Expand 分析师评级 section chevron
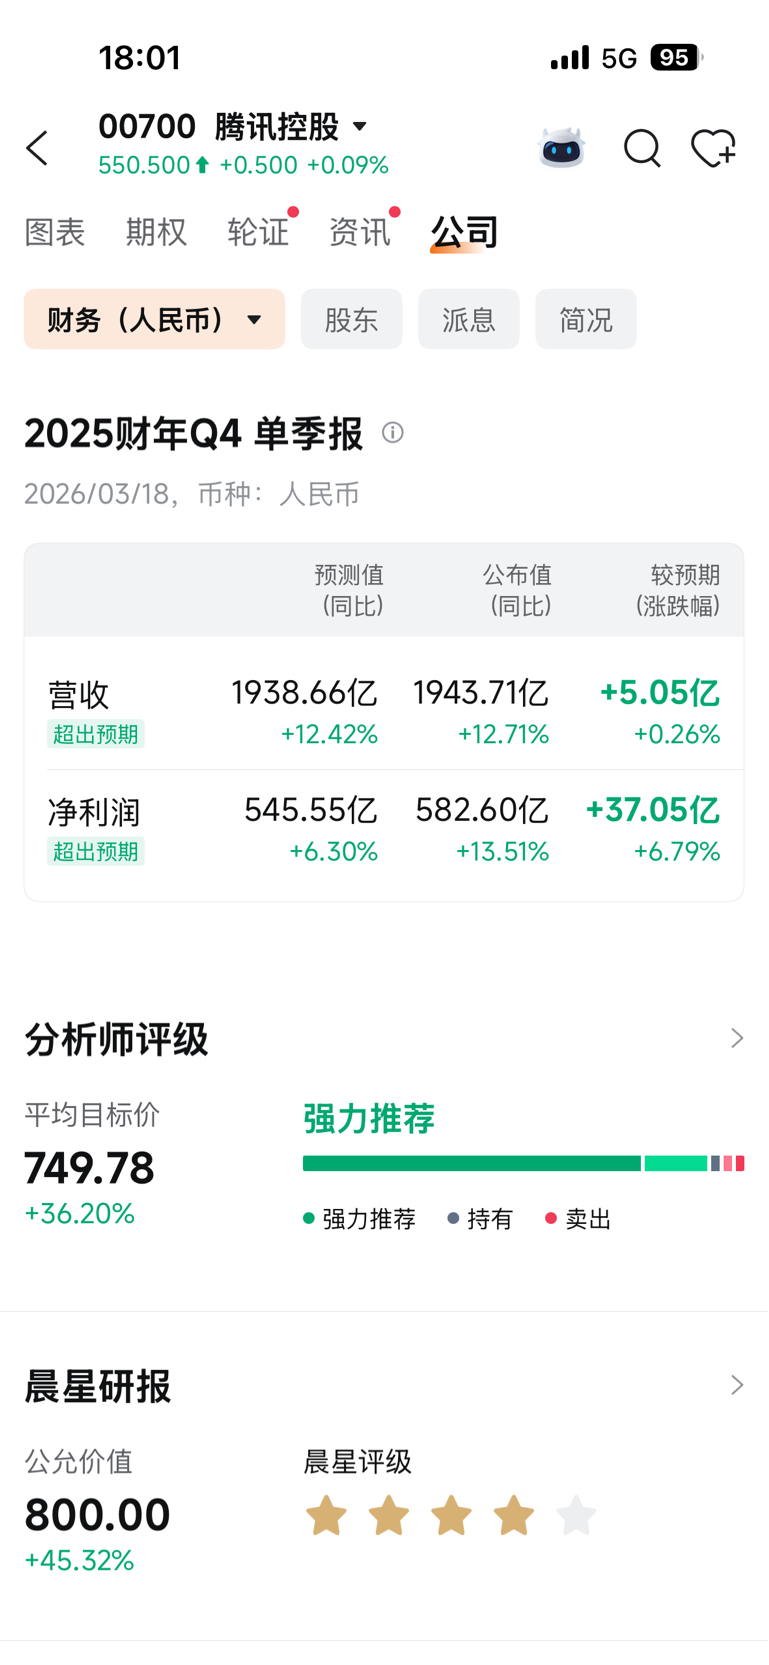 pyautogui.click(x=737, y=1038)
